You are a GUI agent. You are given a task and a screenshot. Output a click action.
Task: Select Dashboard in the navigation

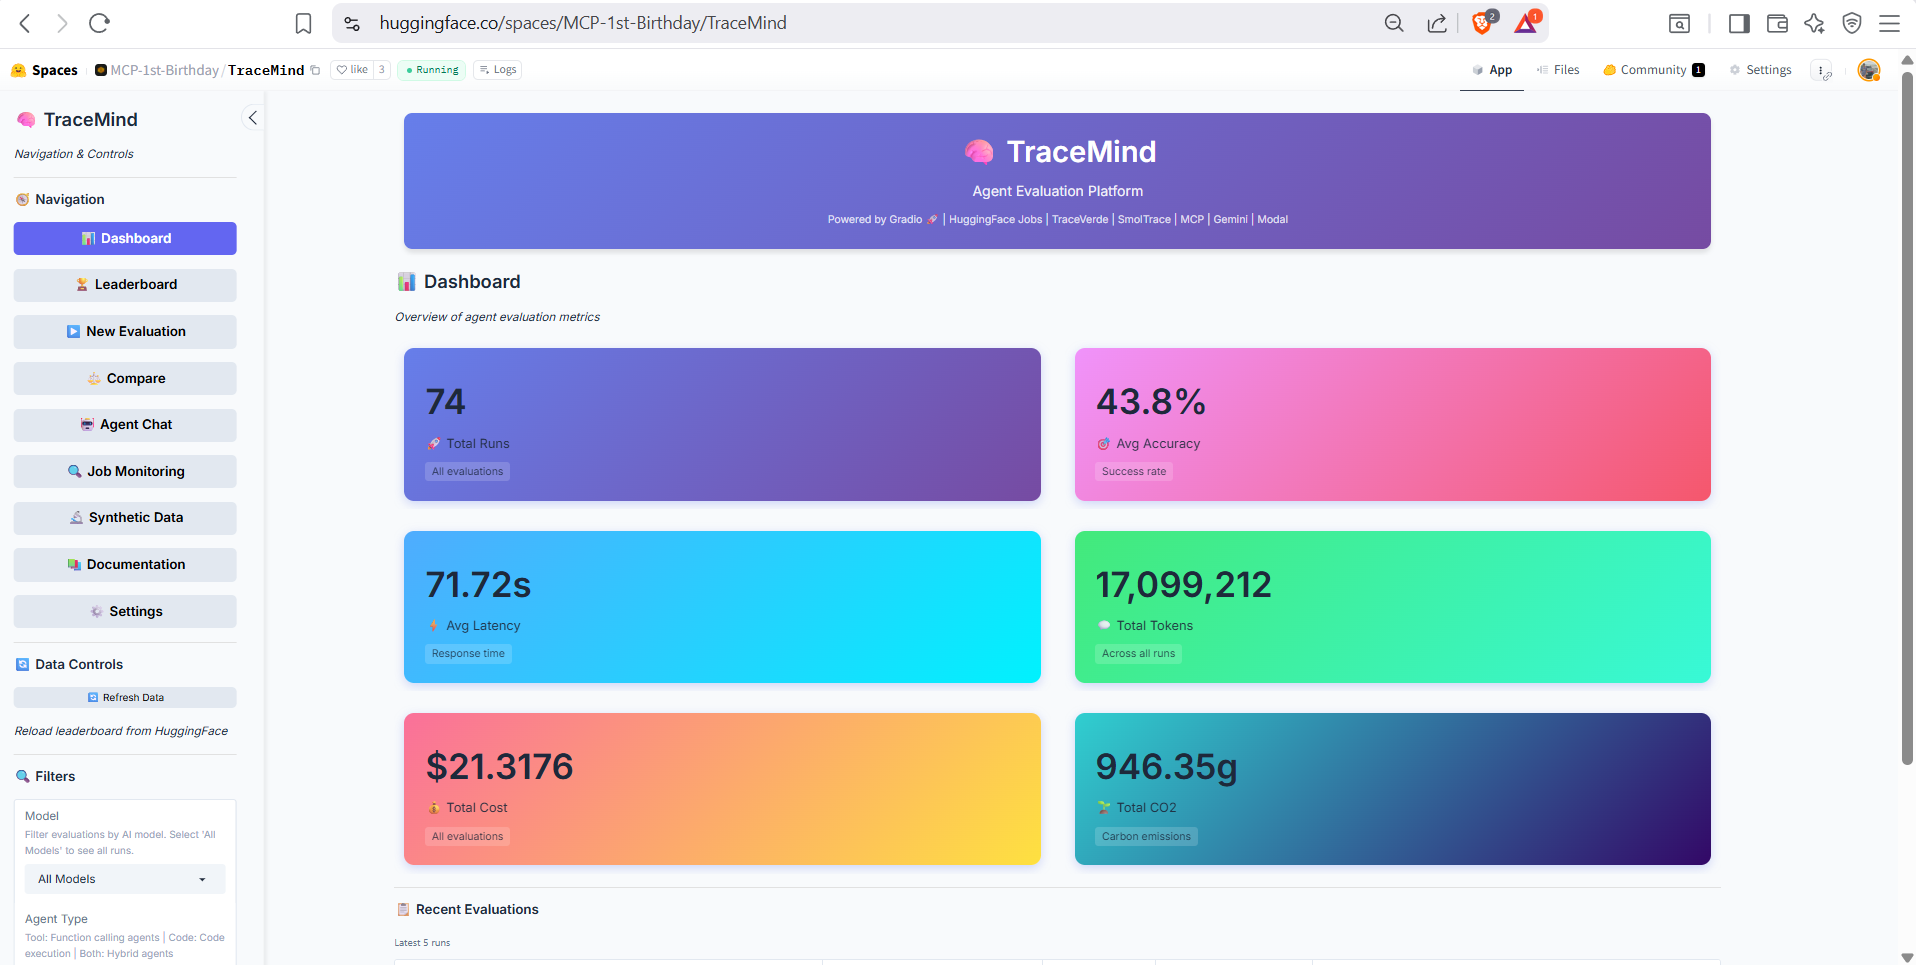125,238
